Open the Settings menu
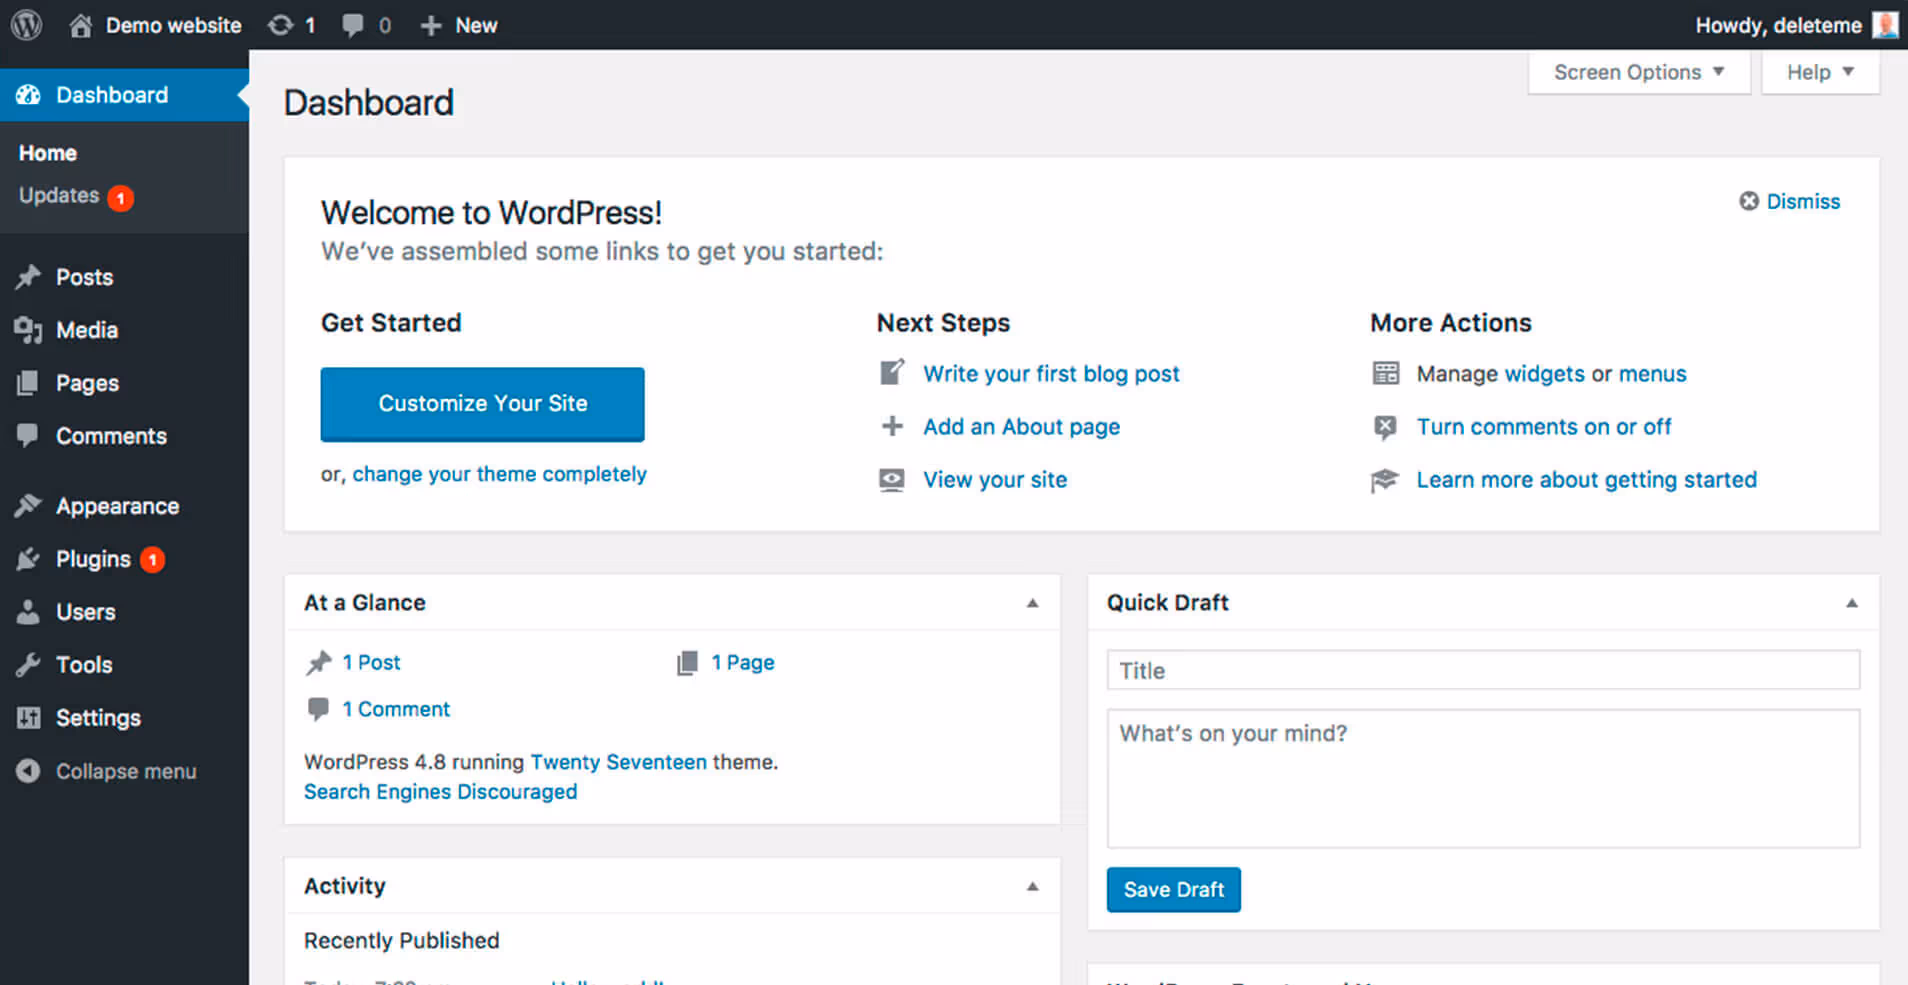This screenshot has width=1908, height=985. pyautogui.click(x=124, y=718)
